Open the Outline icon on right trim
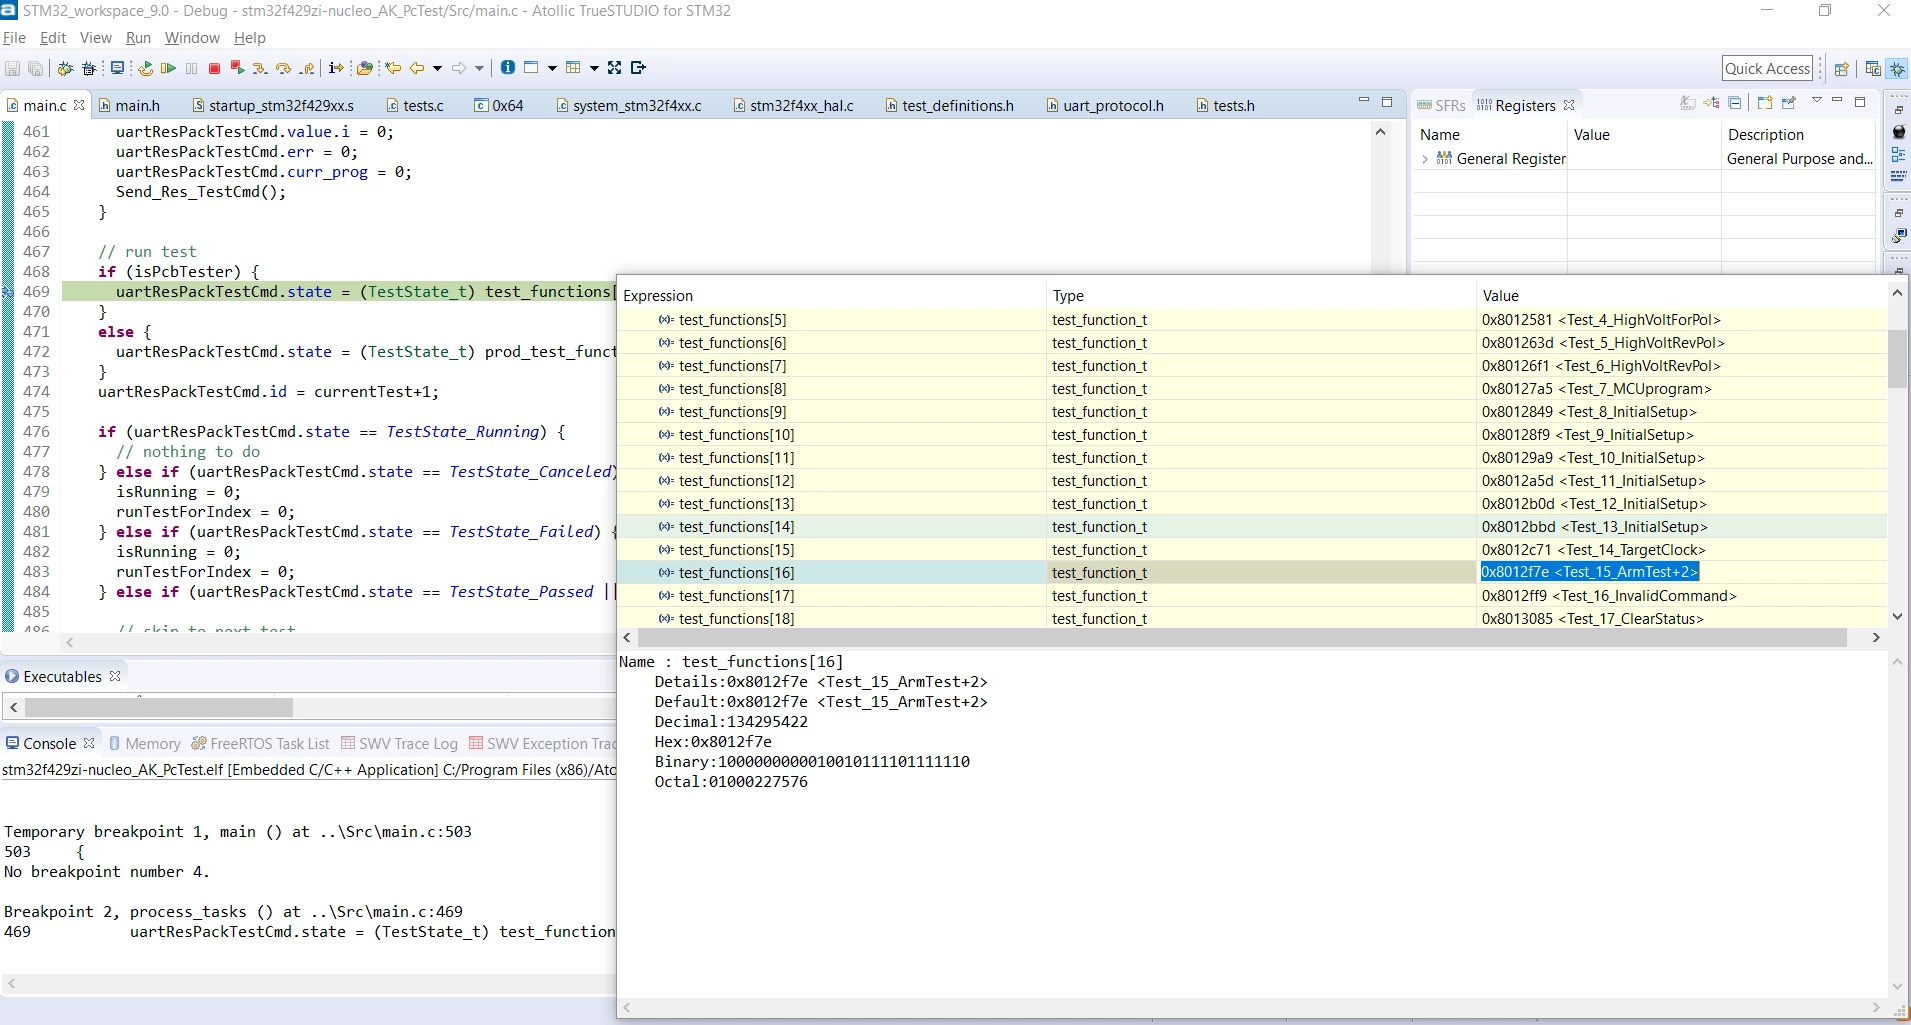Image resolution: width=1911 pixels, height=1025 pixels. point(1899,155)
